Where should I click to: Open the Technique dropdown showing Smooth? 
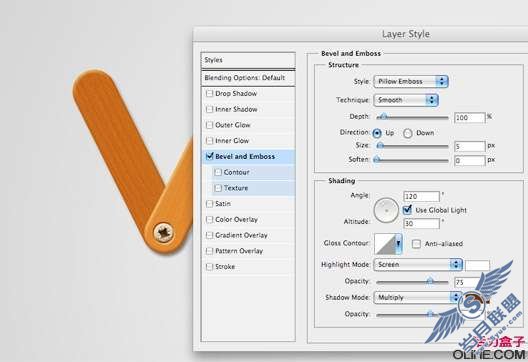[406, 100]
